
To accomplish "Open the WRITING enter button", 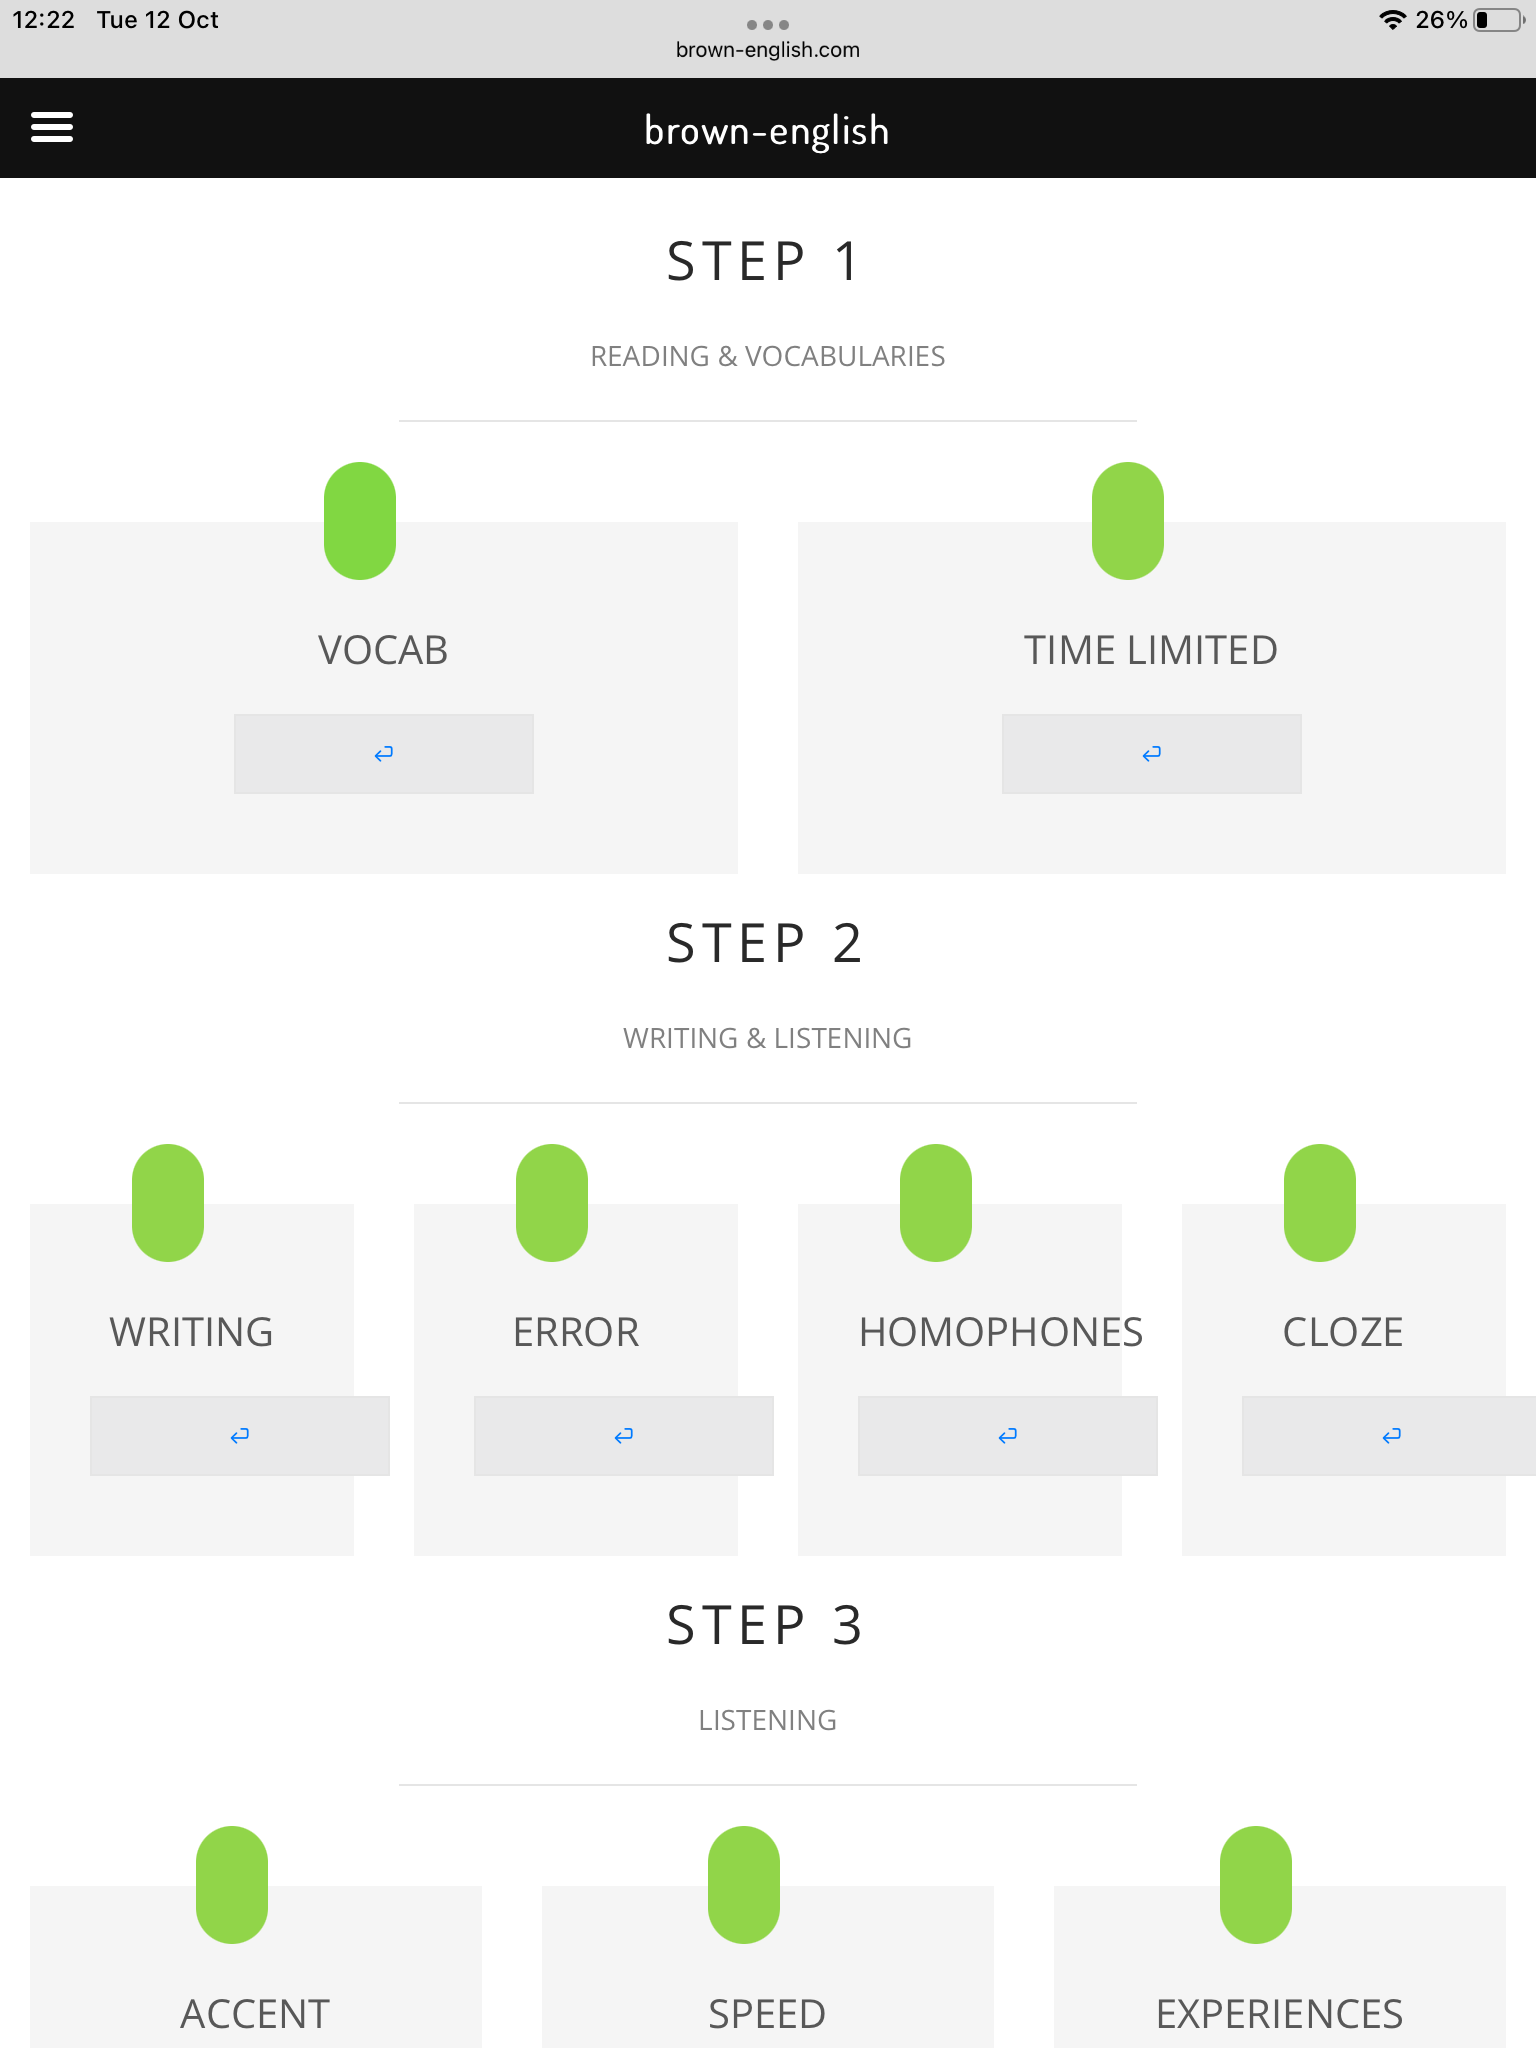I will [240, 1436].
